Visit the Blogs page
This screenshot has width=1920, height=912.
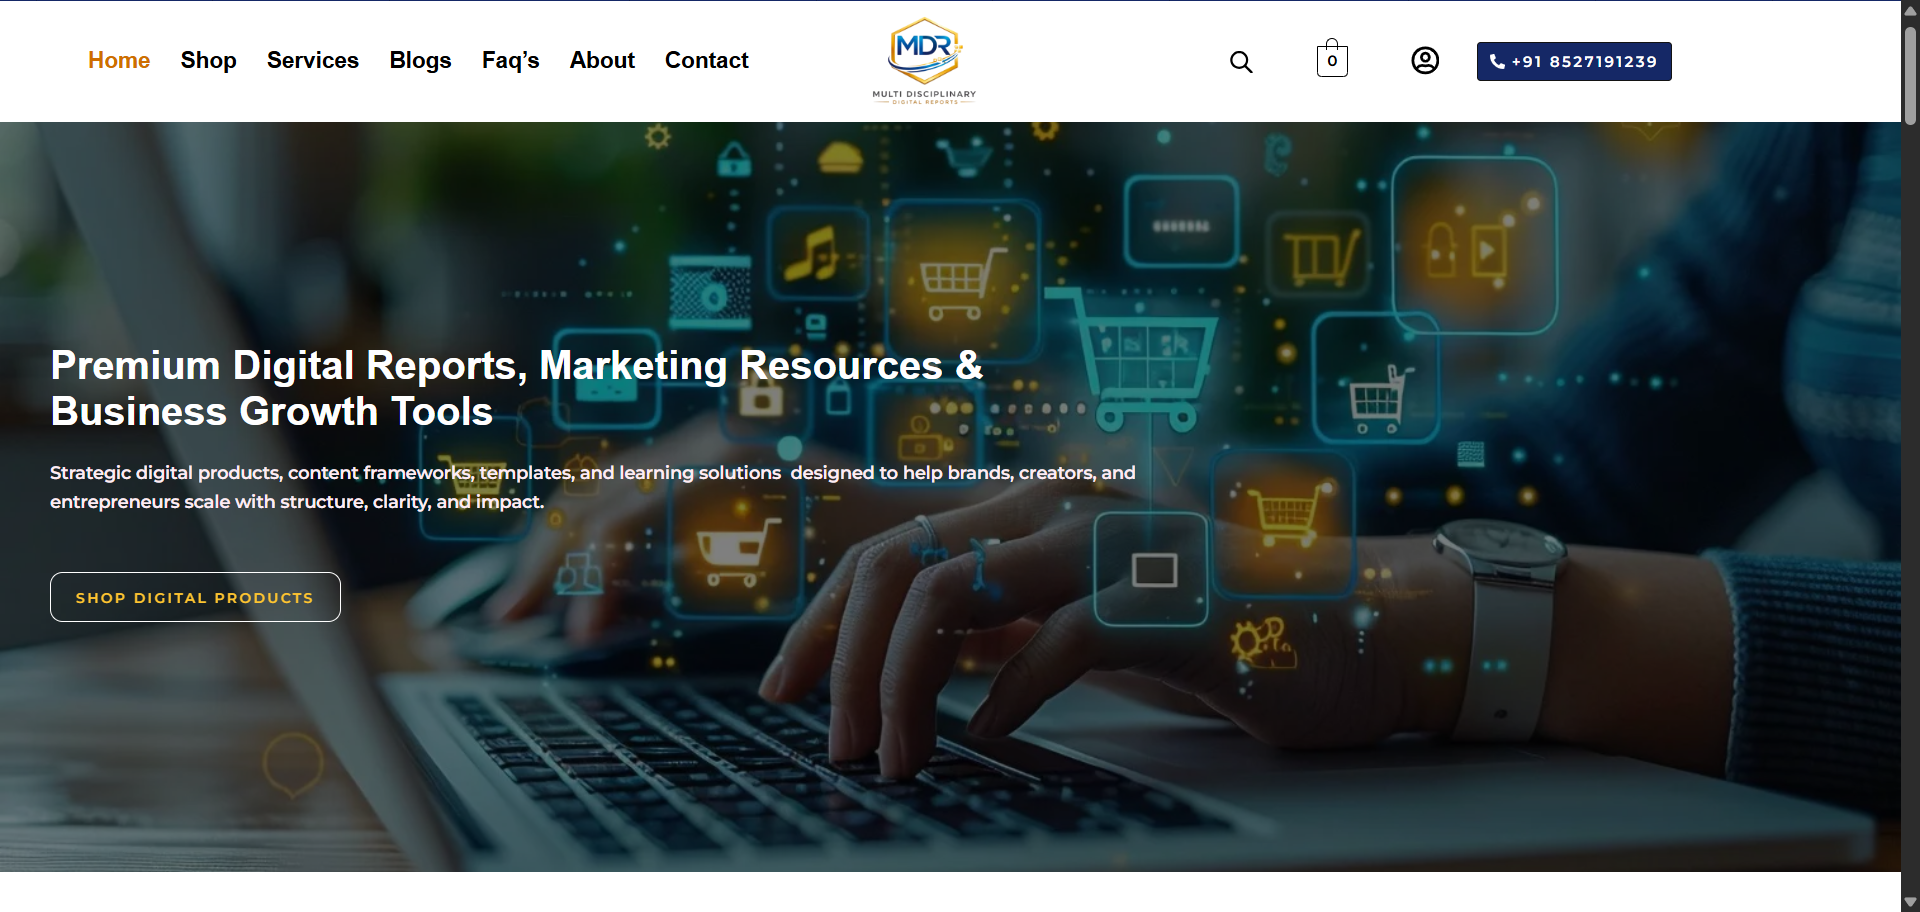click(420, 60)
